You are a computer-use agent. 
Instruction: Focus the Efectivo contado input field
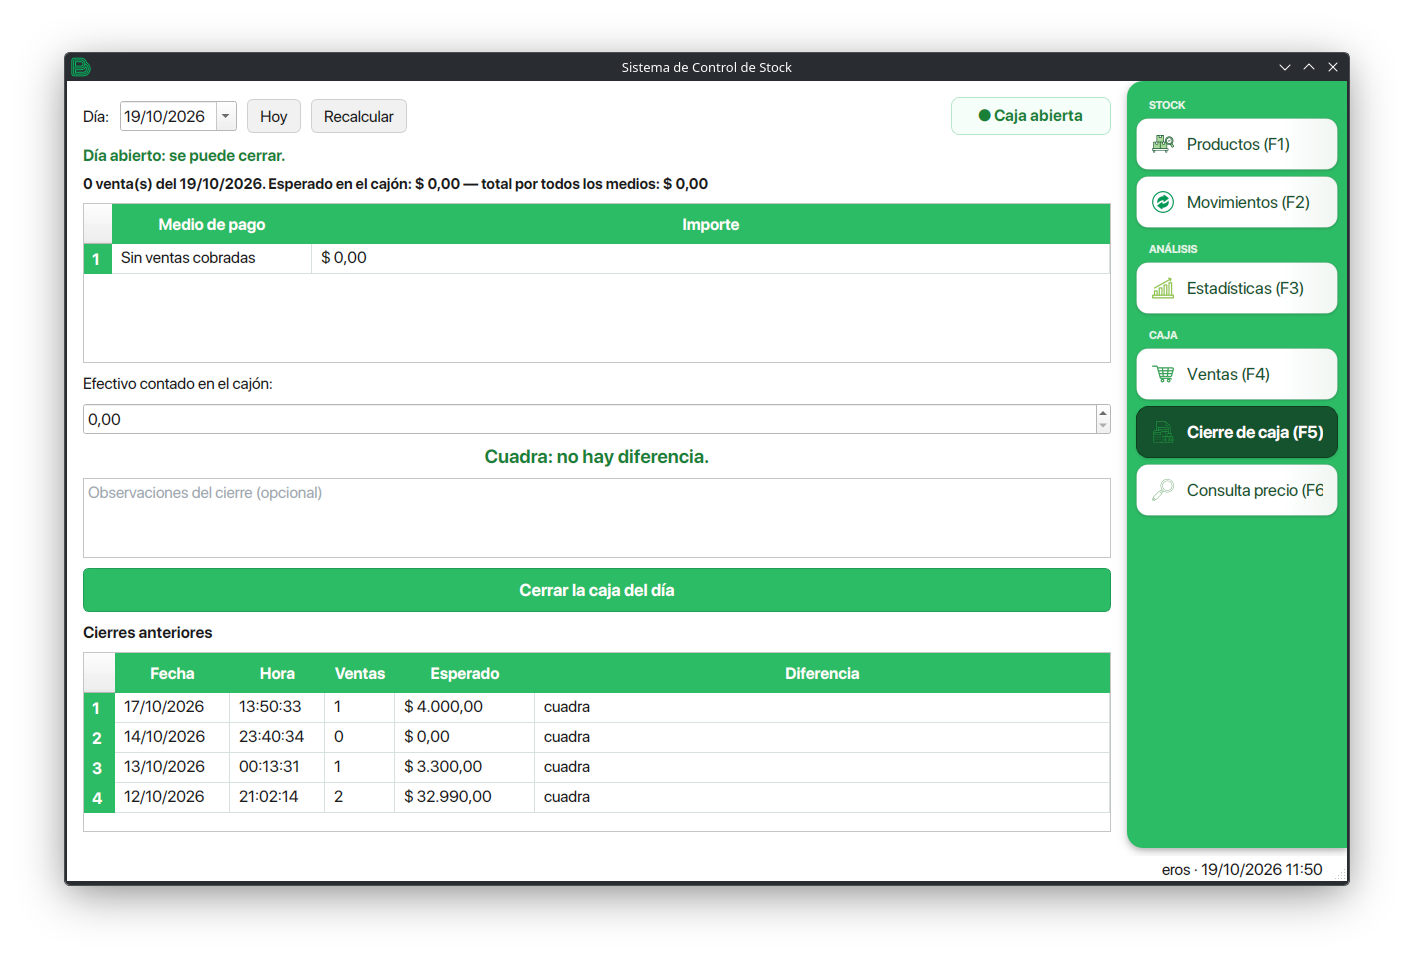click(590, 419)
